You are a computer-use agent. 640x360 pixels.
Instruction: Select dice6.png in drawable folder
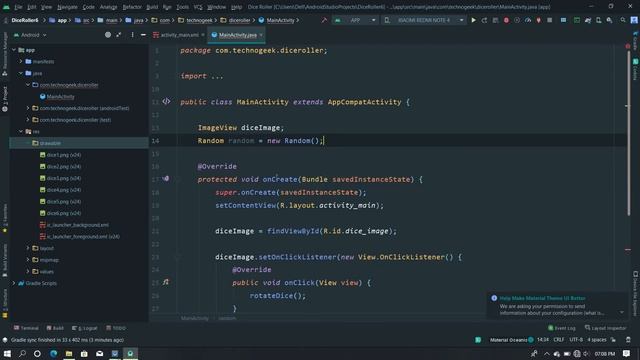[63, 213]
